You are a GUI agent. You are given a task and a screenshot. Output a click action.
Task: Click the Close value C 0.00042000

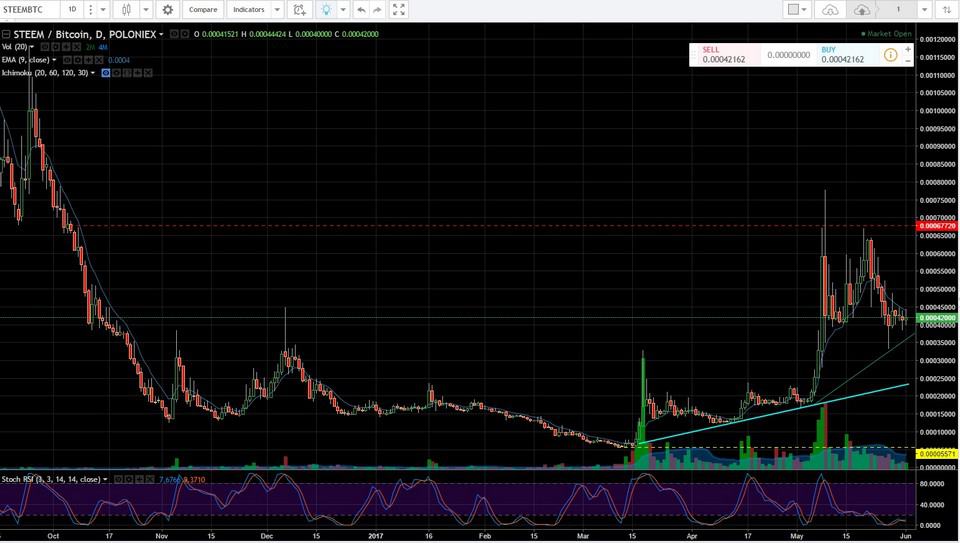357,34
